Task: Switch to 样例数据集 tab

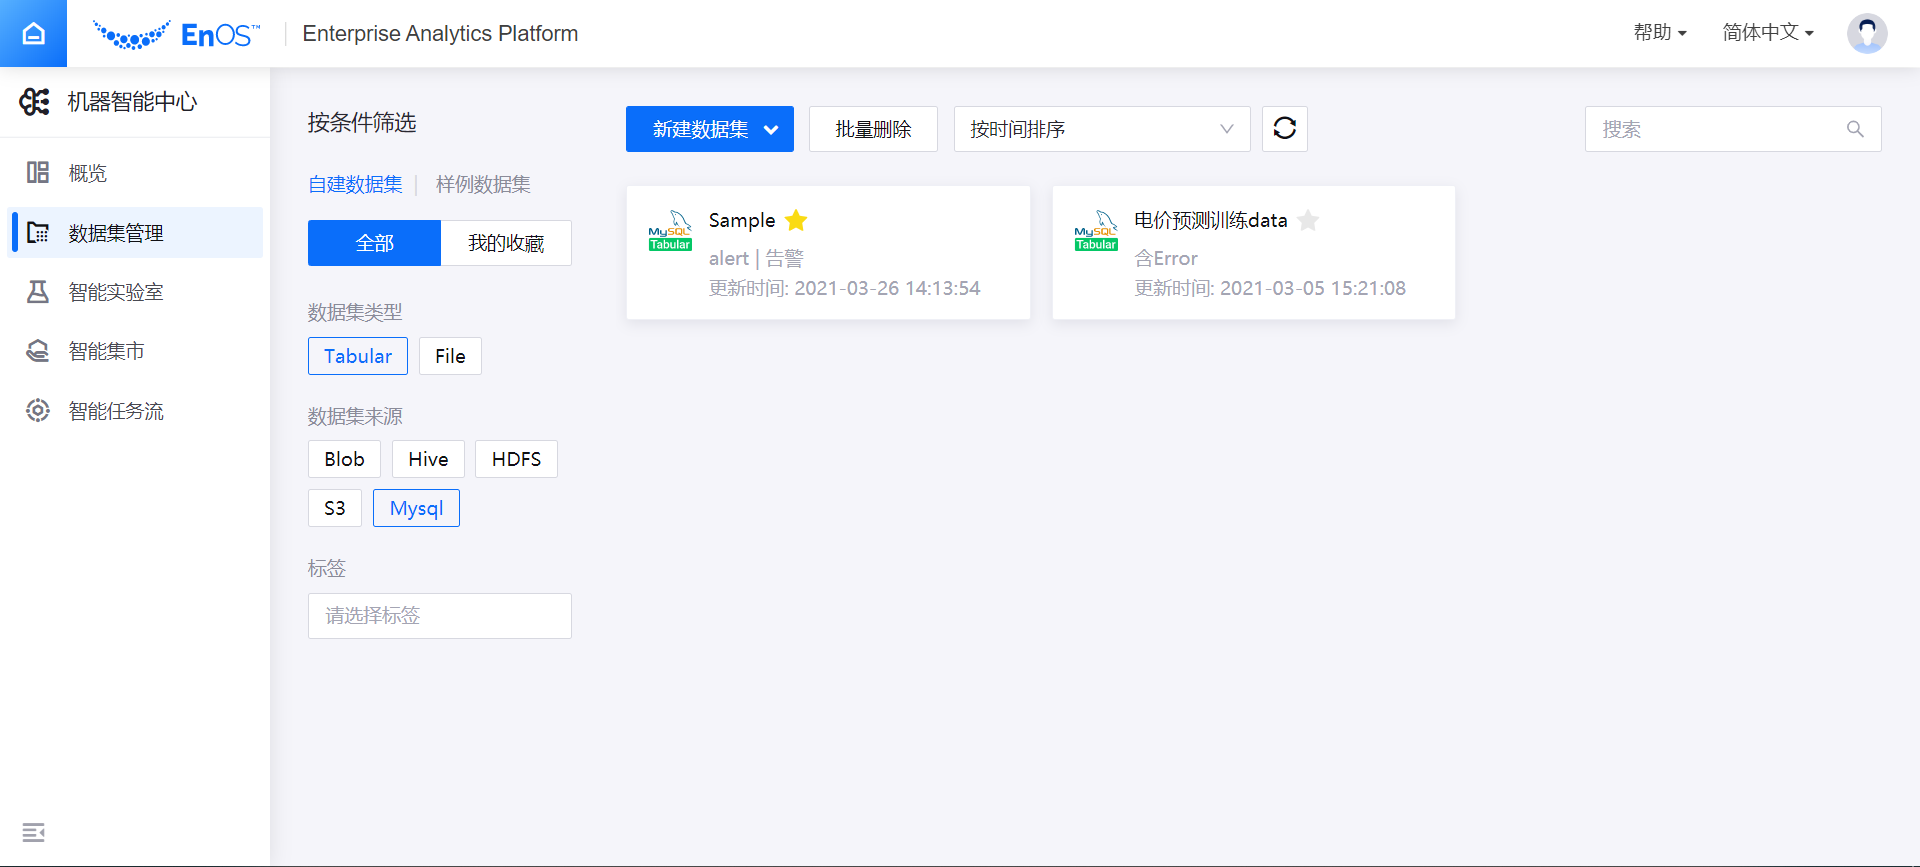Action: pyautogui.click(x=483, y=184)
